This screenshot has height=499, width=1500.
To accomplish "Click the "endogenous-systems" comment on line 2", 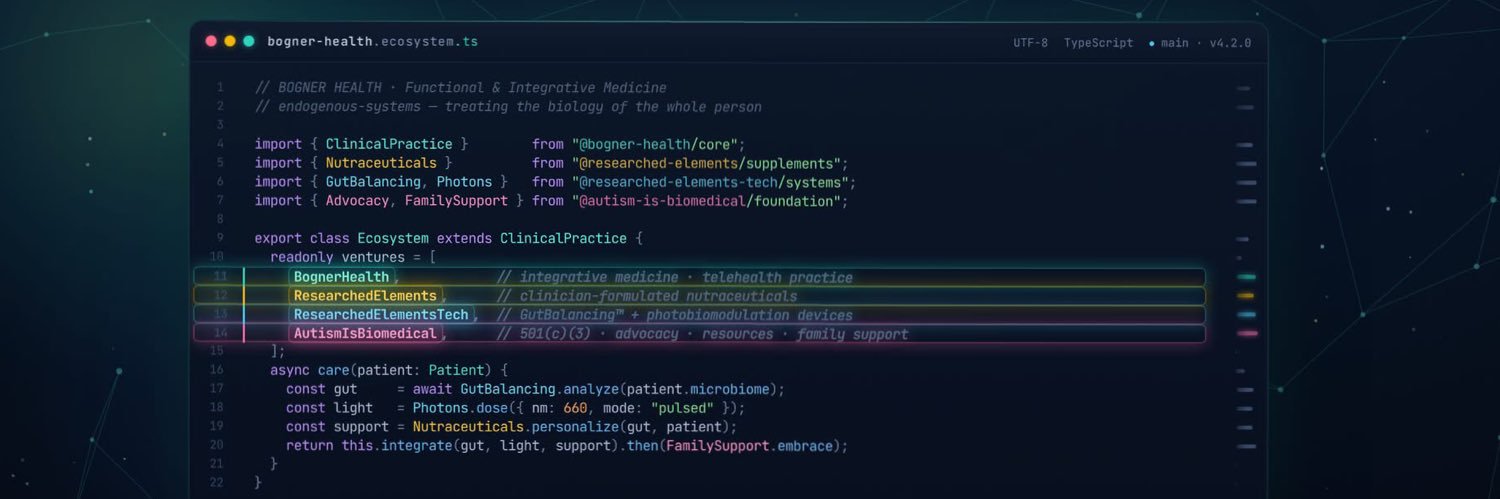I will (x=508, y=107).
